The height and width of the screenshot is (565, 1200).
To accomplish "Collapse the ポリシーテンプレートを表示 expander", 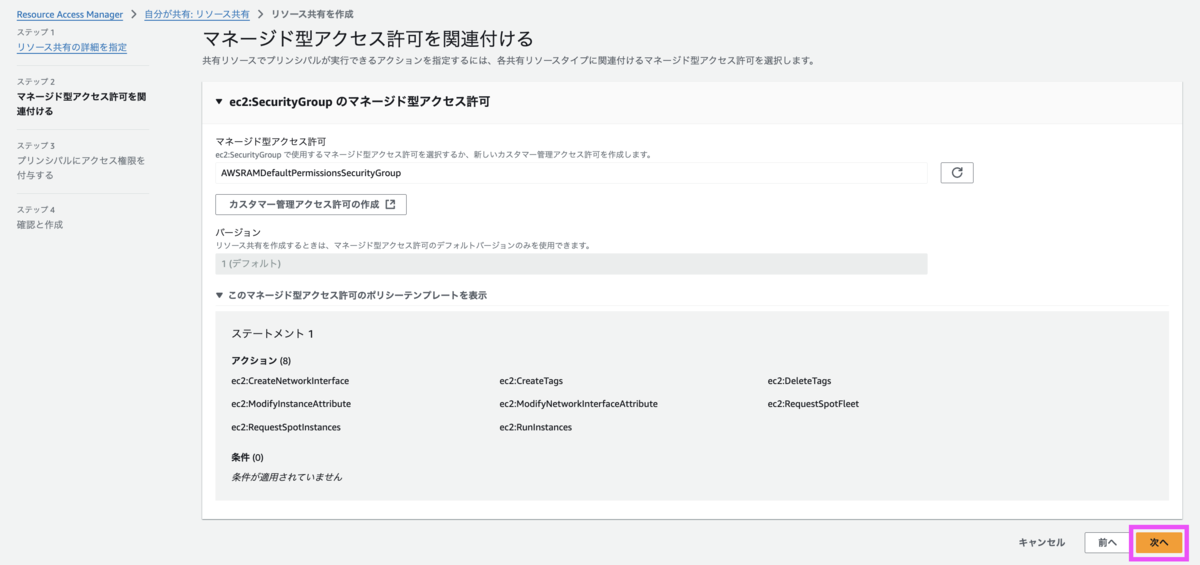I will coord(351,295).
